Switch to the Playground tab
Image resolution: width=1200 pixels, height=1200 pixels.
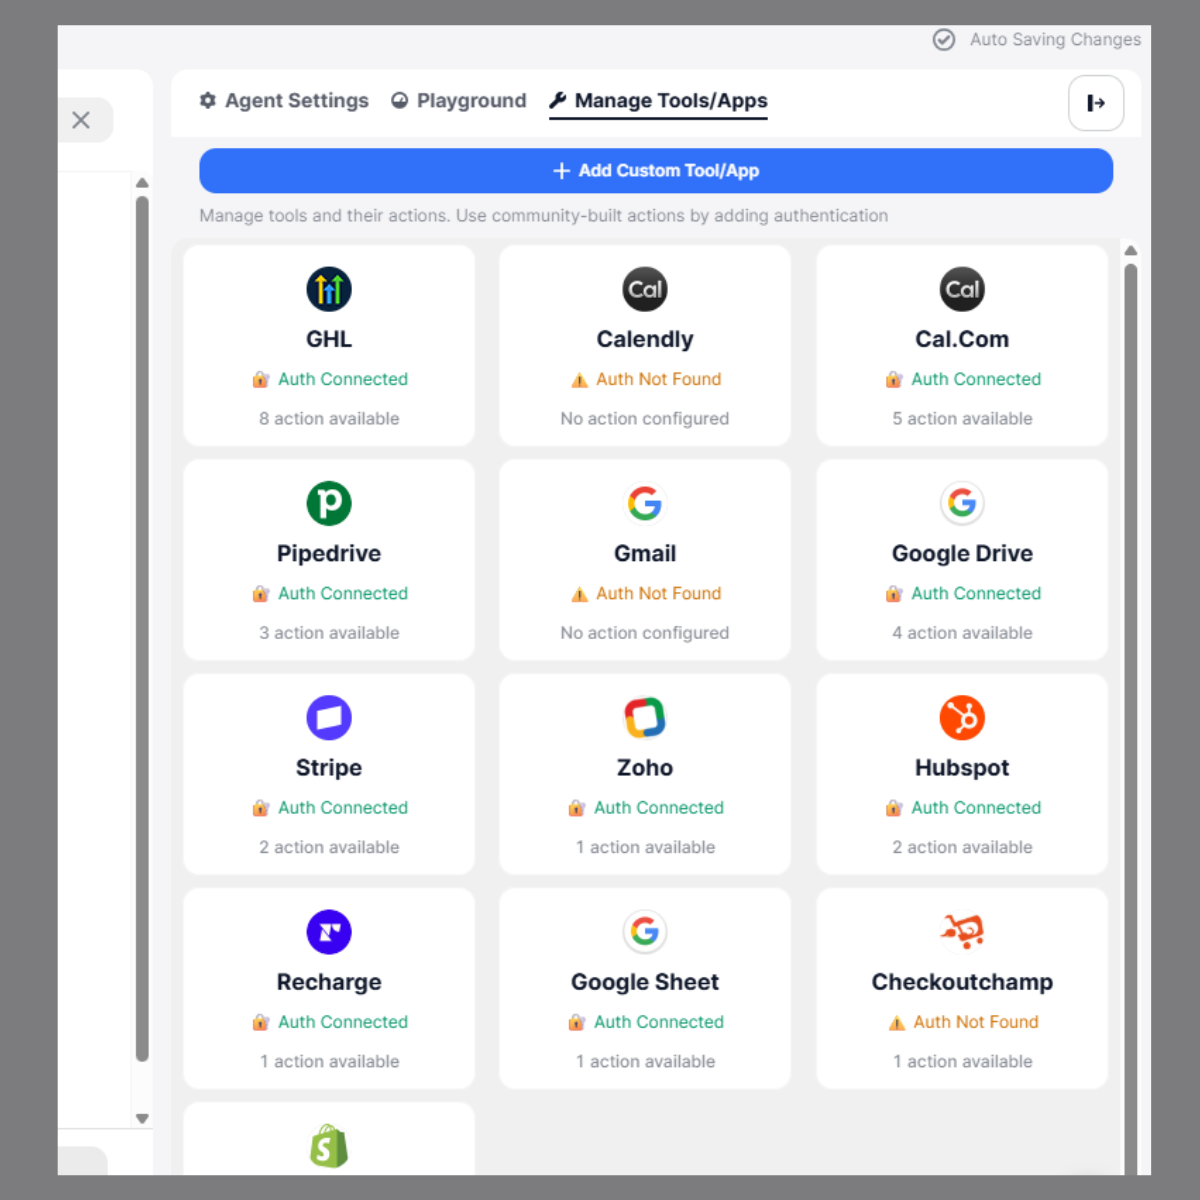pos(458,100)
